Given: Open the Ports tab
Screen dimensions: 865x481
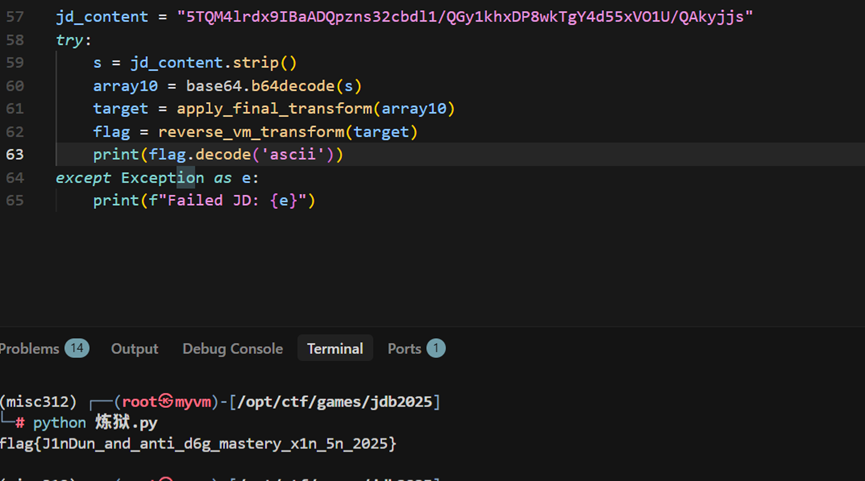Looking at the screenshot, I should pos(404,348).
